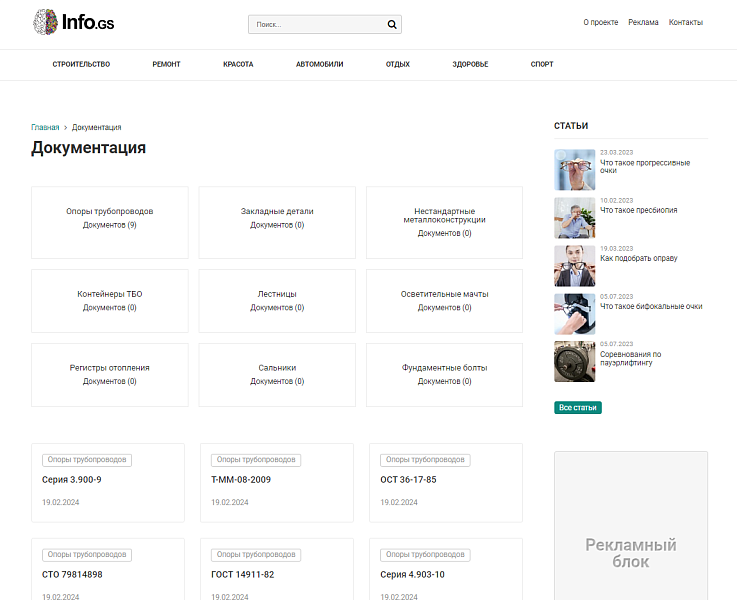The image size is (737, 600).
Task: Open the ГОСТ 14911-82 document
Action: [x=242, y=575]
